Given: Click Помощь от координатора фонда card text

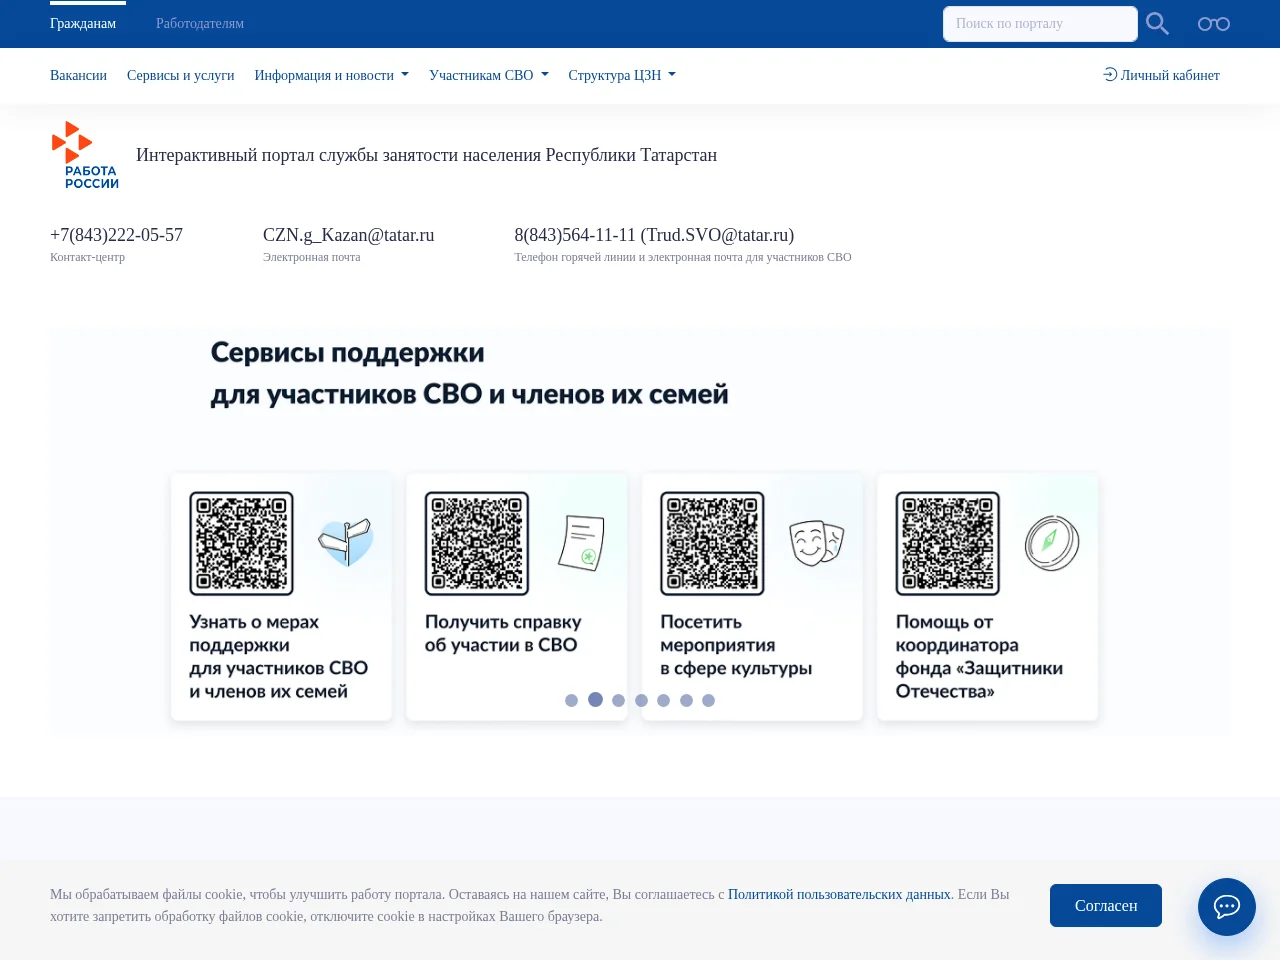Looking at the screenshot, I should point(979,656).
